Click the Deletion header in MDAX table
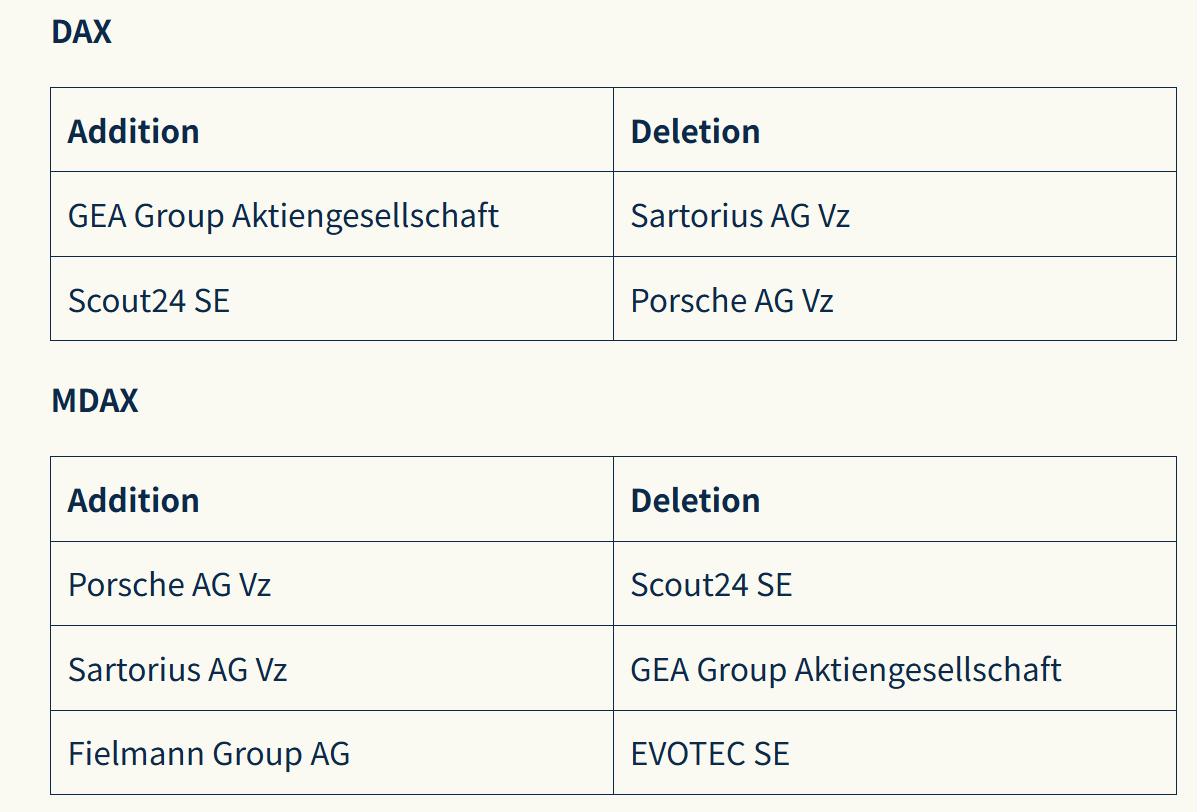 tap(695, 500)
